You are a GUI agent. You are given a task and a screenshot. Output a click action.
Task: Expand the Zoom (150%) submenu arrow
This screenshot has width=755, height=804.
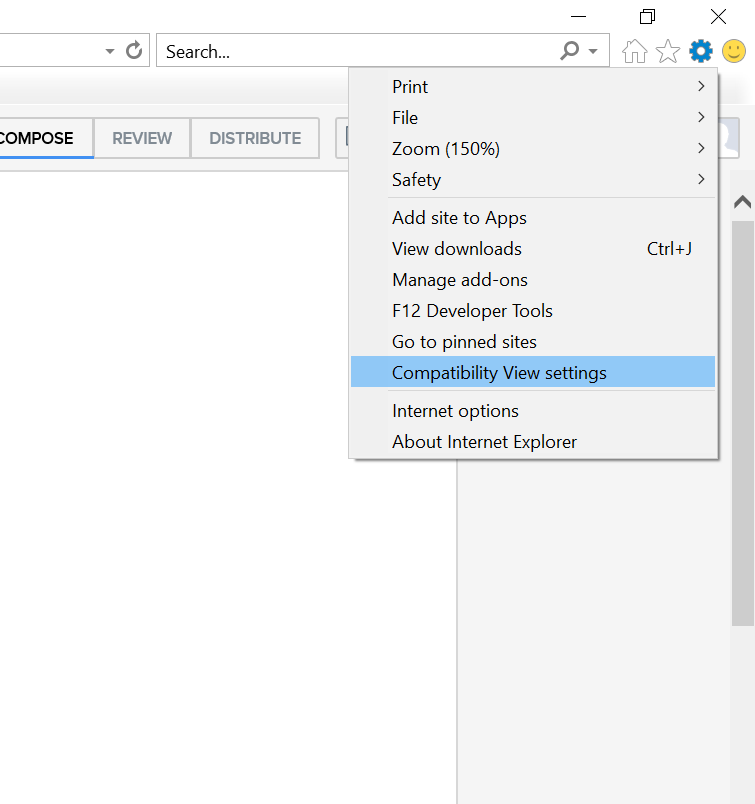point(701,148)
